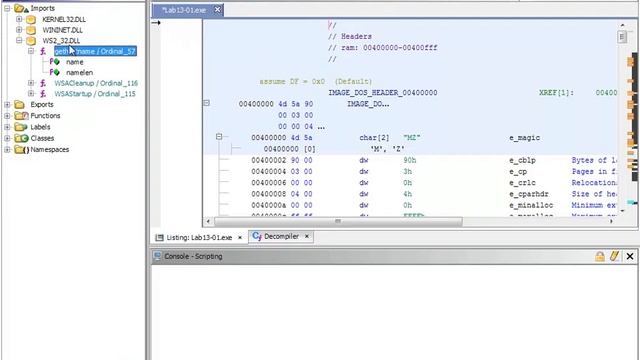Collapse the gethostname Ordinal_57 node

(x=31, y=51)
